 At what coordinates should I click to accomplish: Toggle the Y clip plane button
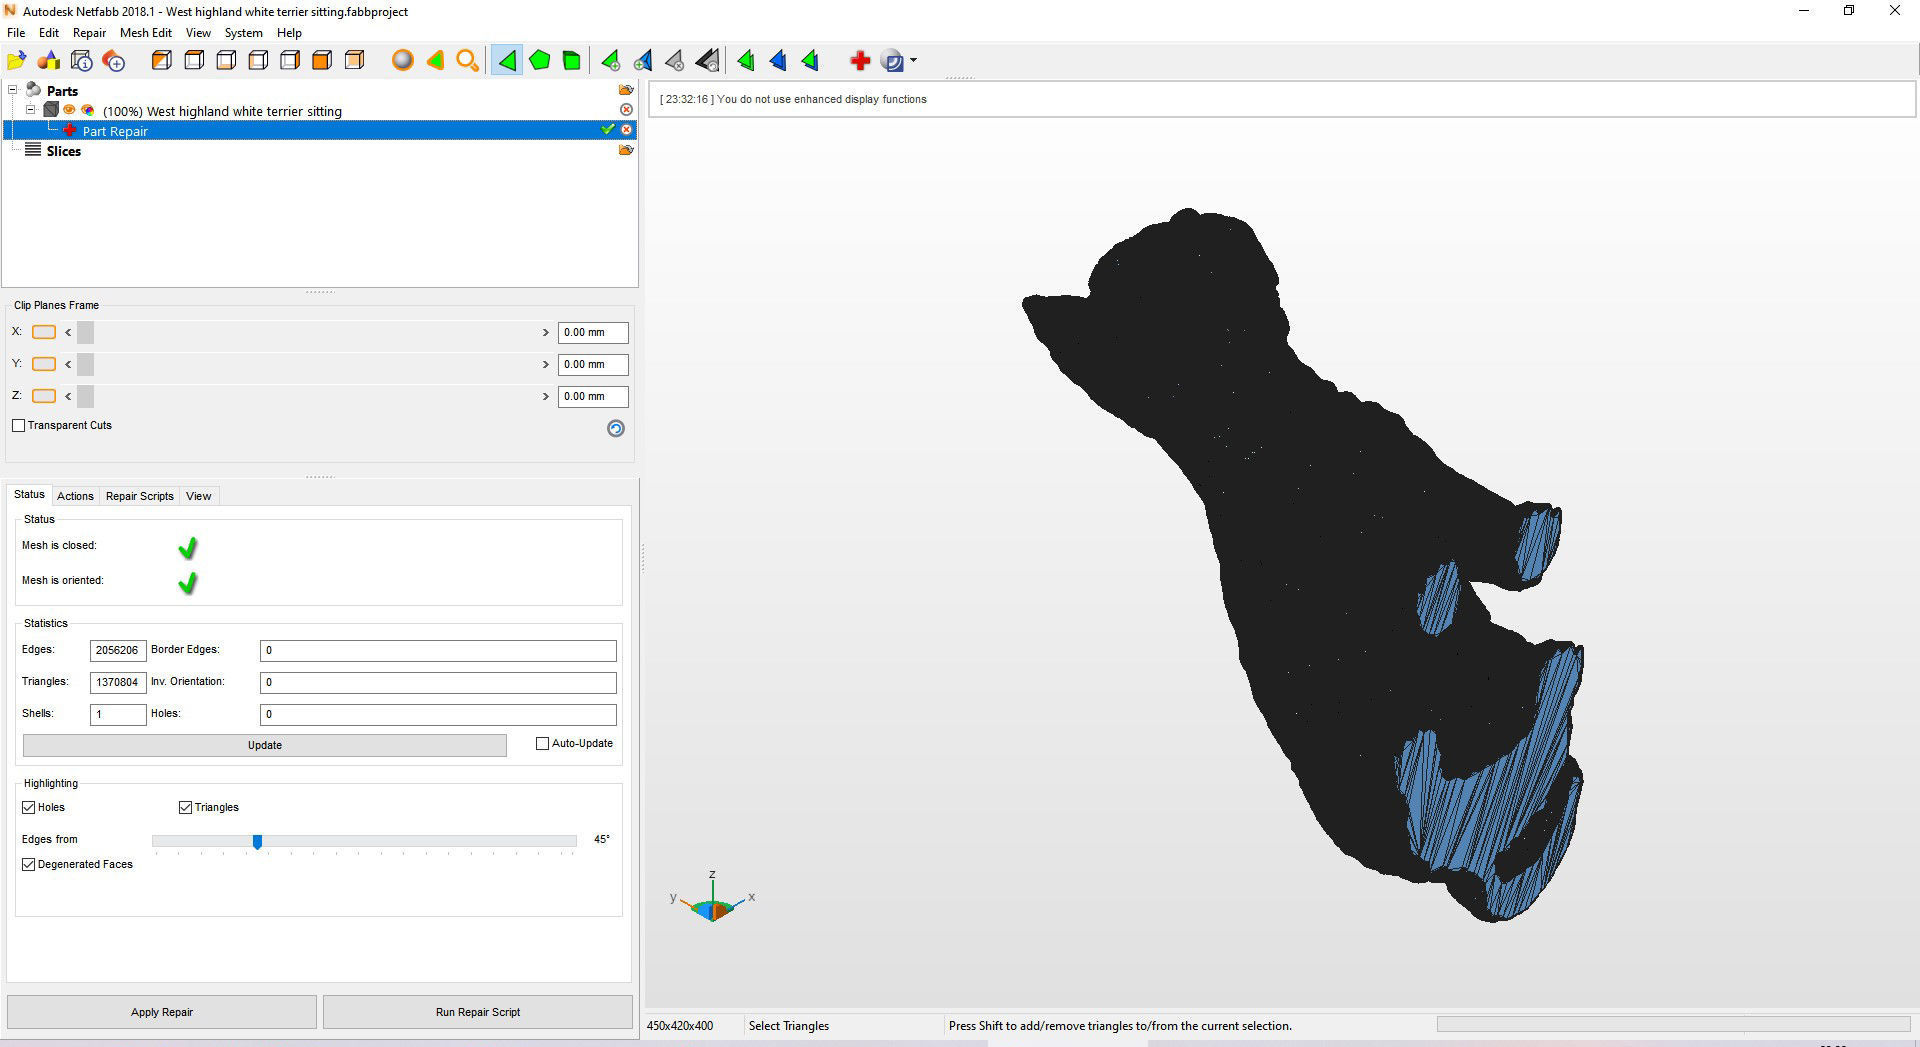point(44,364)
